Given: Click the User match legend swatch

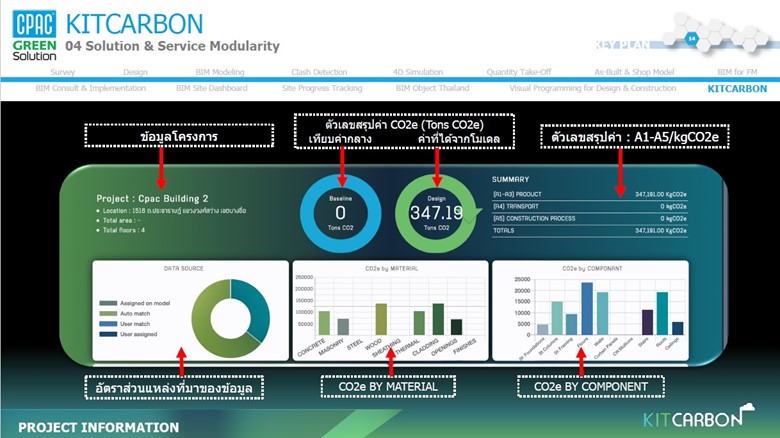Looking at the screenshot, I should (108, 324).
